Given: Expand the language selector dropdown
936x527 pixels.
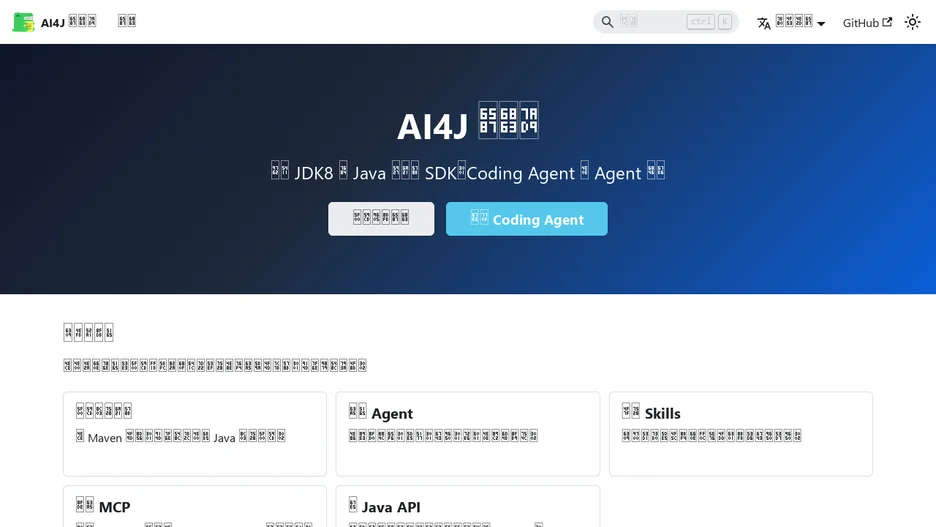Looking at the screenshot, I should click(x=791, y=23).
